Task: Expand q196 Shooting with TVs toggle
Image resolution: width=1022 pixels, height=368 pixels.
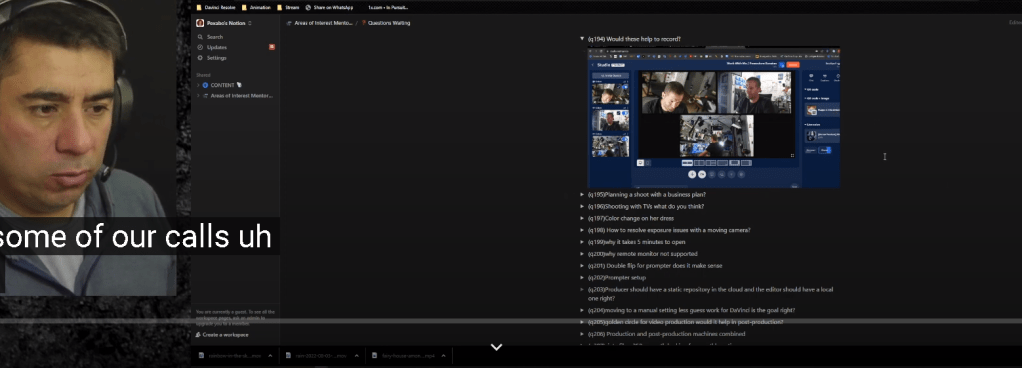Action: pyautogui.click(x=582, y=206)
